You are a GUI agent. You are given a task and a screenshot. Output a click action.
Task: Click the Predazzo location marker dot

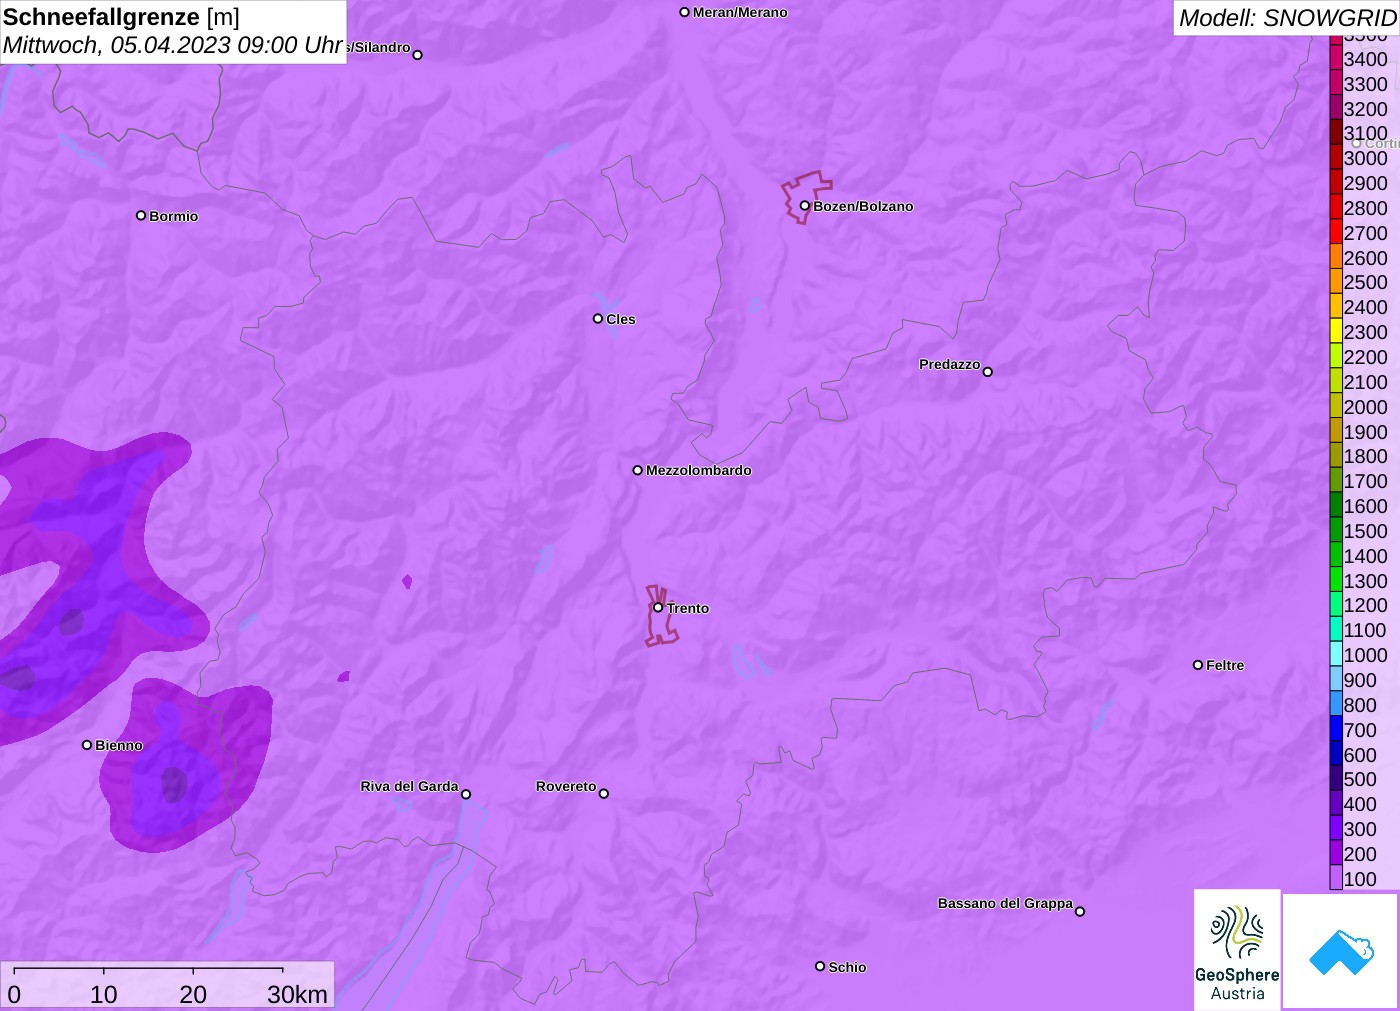click(x=988, y=372)
